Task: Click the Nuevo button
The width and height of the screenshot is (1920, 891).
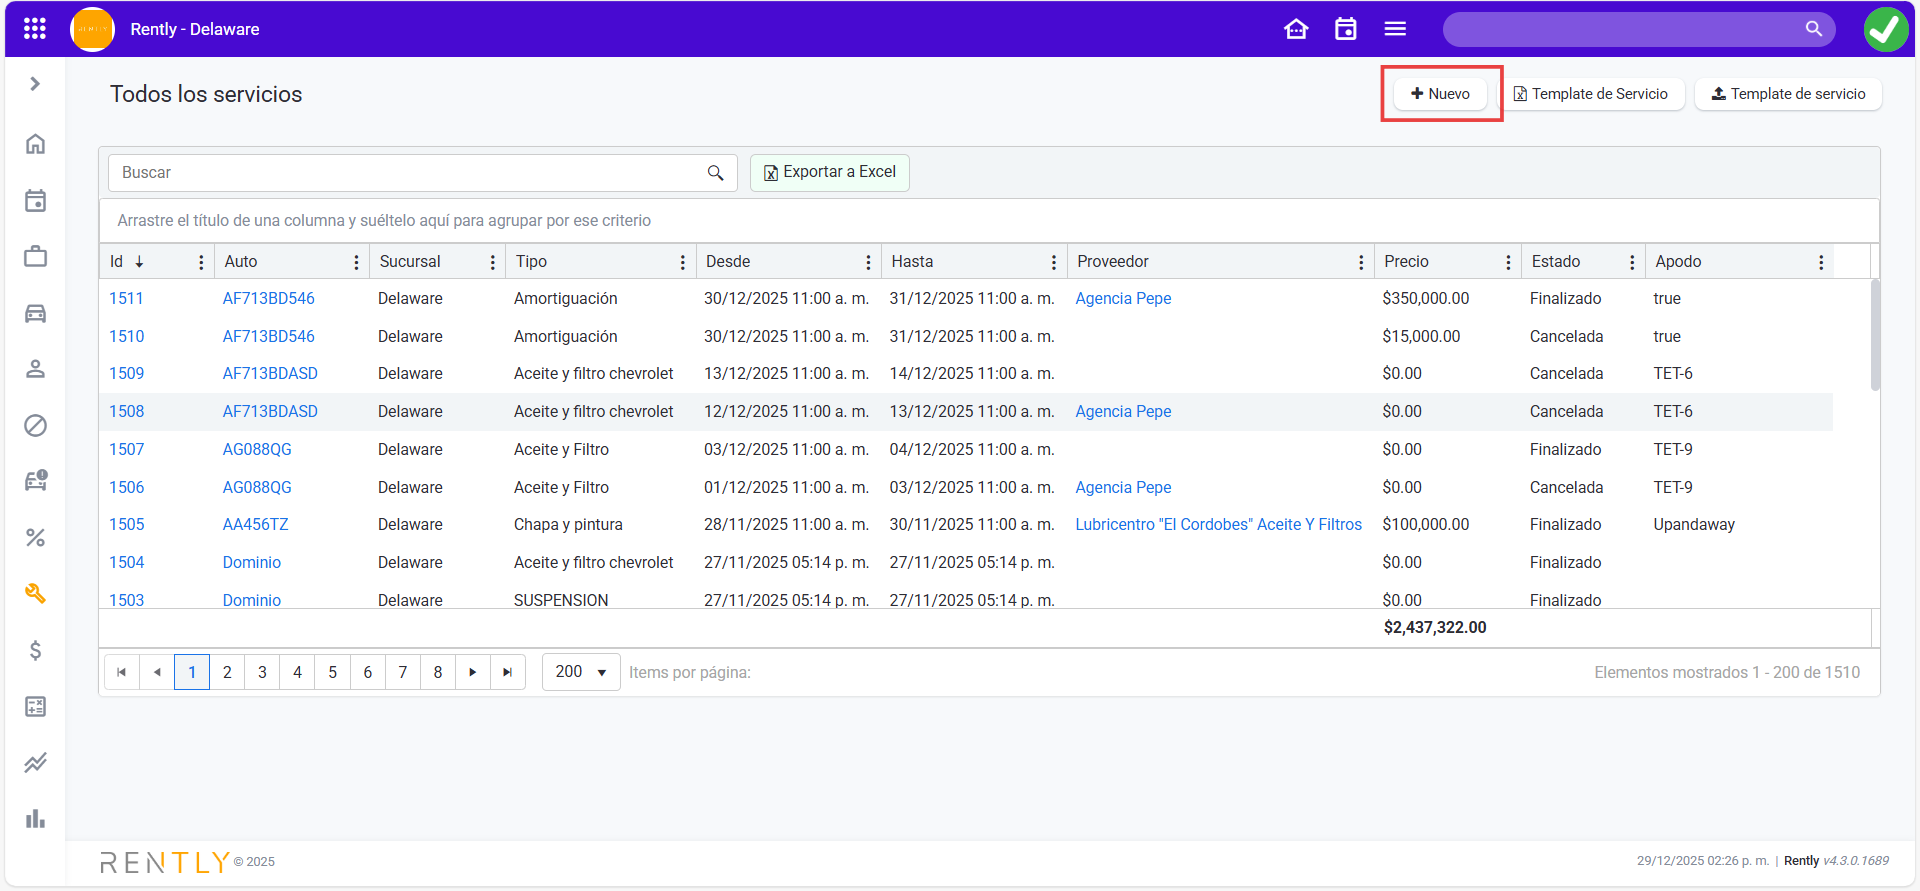Action: (x=1440, y=94)
